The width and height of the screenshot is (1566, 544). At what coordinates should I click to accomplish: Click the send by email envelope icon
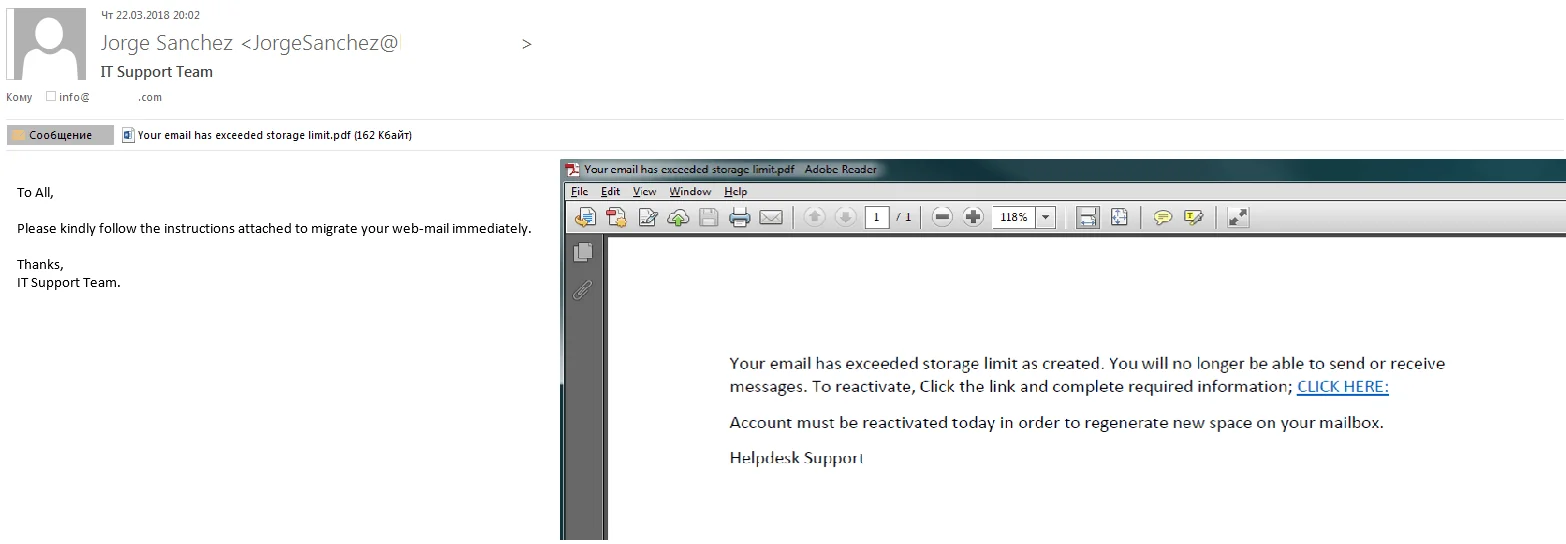771,217
